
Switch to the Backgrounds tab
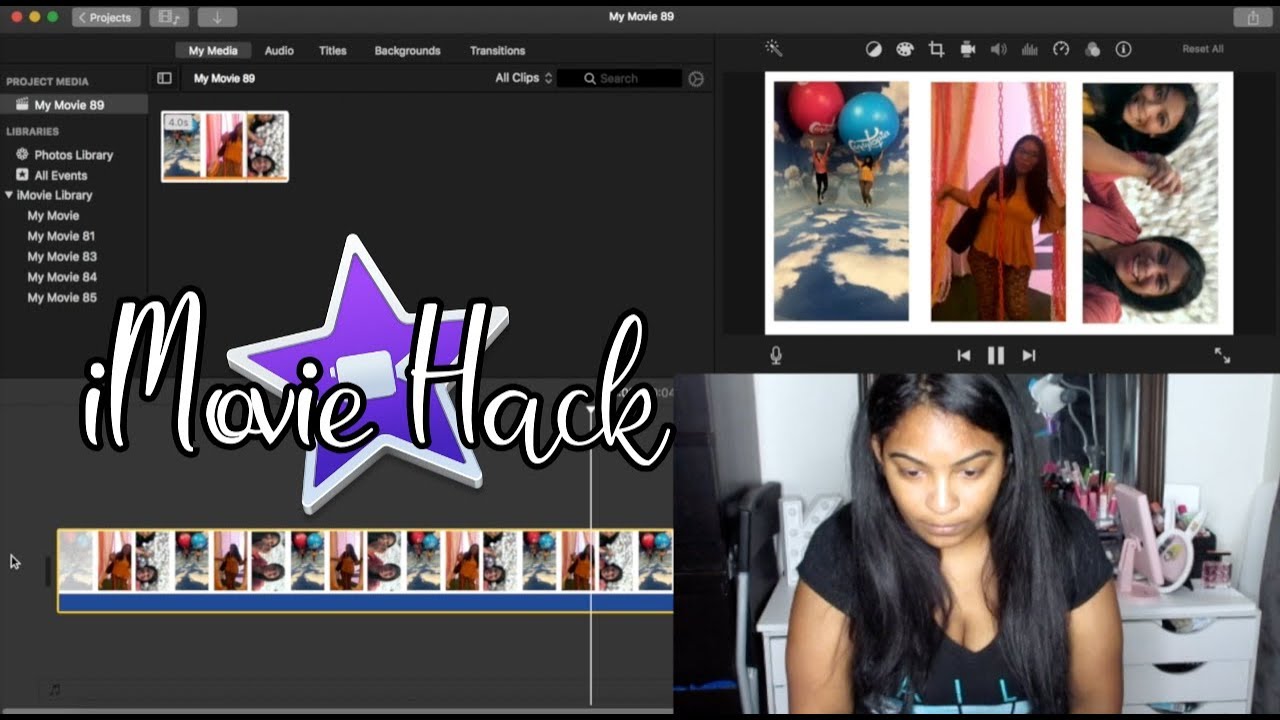(x=407, y=50)
